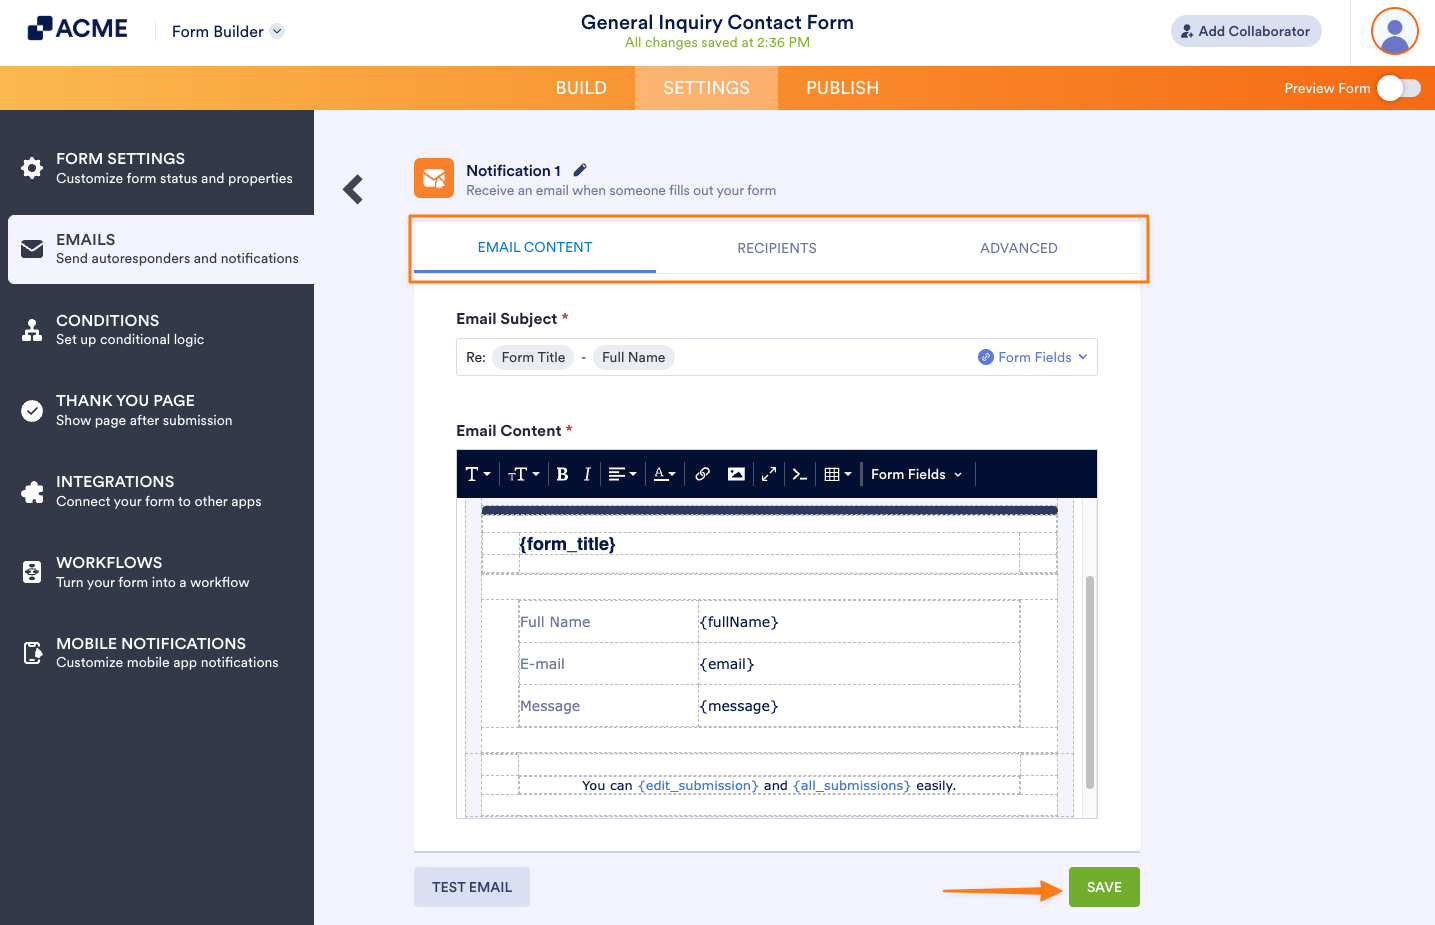Screen dimensions: 1435x925
Task: Open the Publish tab
Action: [x=841, y=88]
